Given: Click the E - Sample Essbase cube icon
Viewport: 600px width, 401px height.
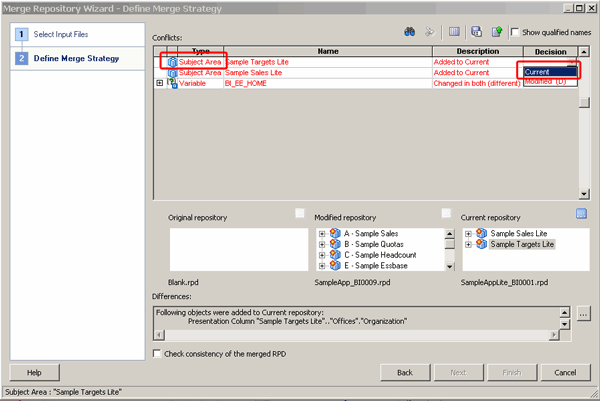Looking at the screenshot, I should pyautogui.click(x=335, y=265).
